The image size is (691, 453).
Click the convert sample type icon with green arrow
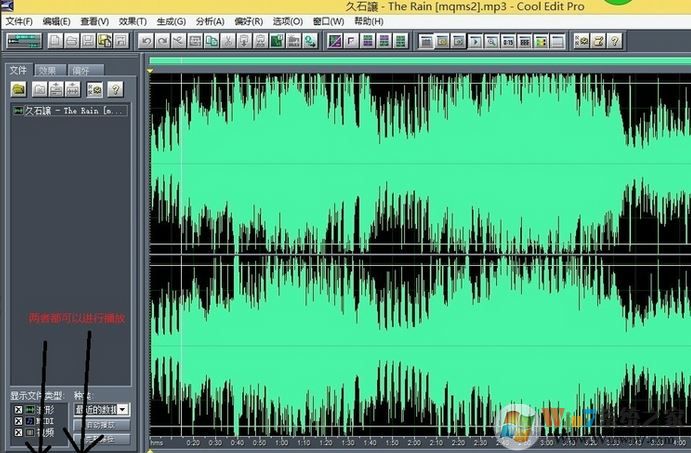coord(310,41)
